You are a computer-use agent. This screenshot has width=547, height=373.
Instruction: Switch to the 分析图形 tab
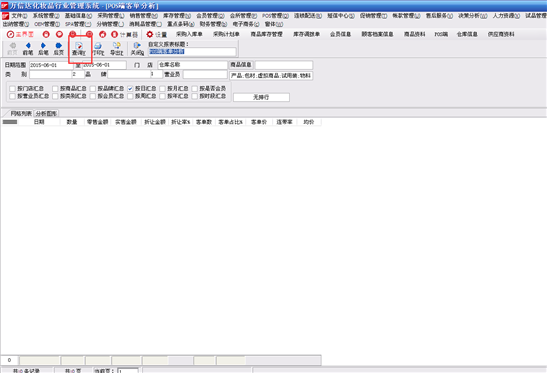pos(46,113)
